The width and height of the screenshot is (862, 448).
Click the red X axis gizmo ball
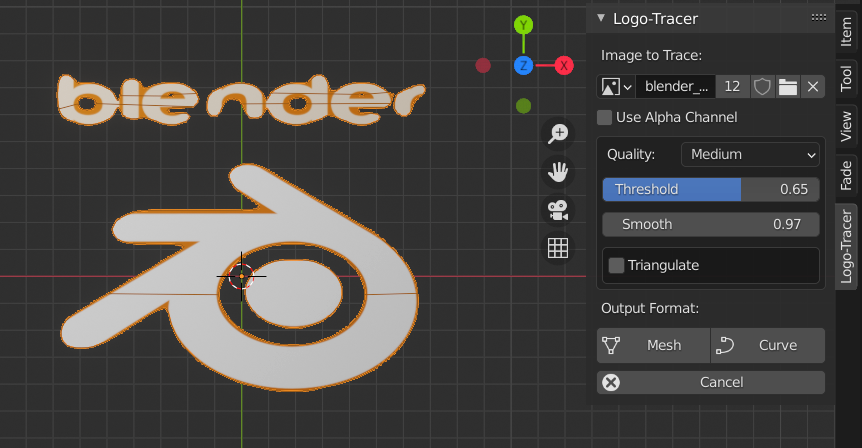point(563,65)
